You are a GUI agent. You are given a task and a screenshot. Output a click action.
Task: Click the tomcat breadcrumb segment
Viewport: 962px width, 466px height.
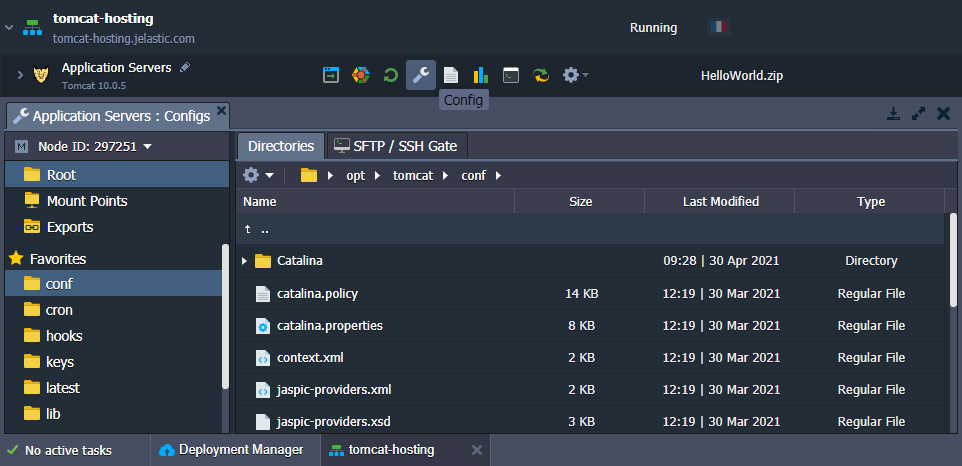pyautogui.click(x=413, y=175)
